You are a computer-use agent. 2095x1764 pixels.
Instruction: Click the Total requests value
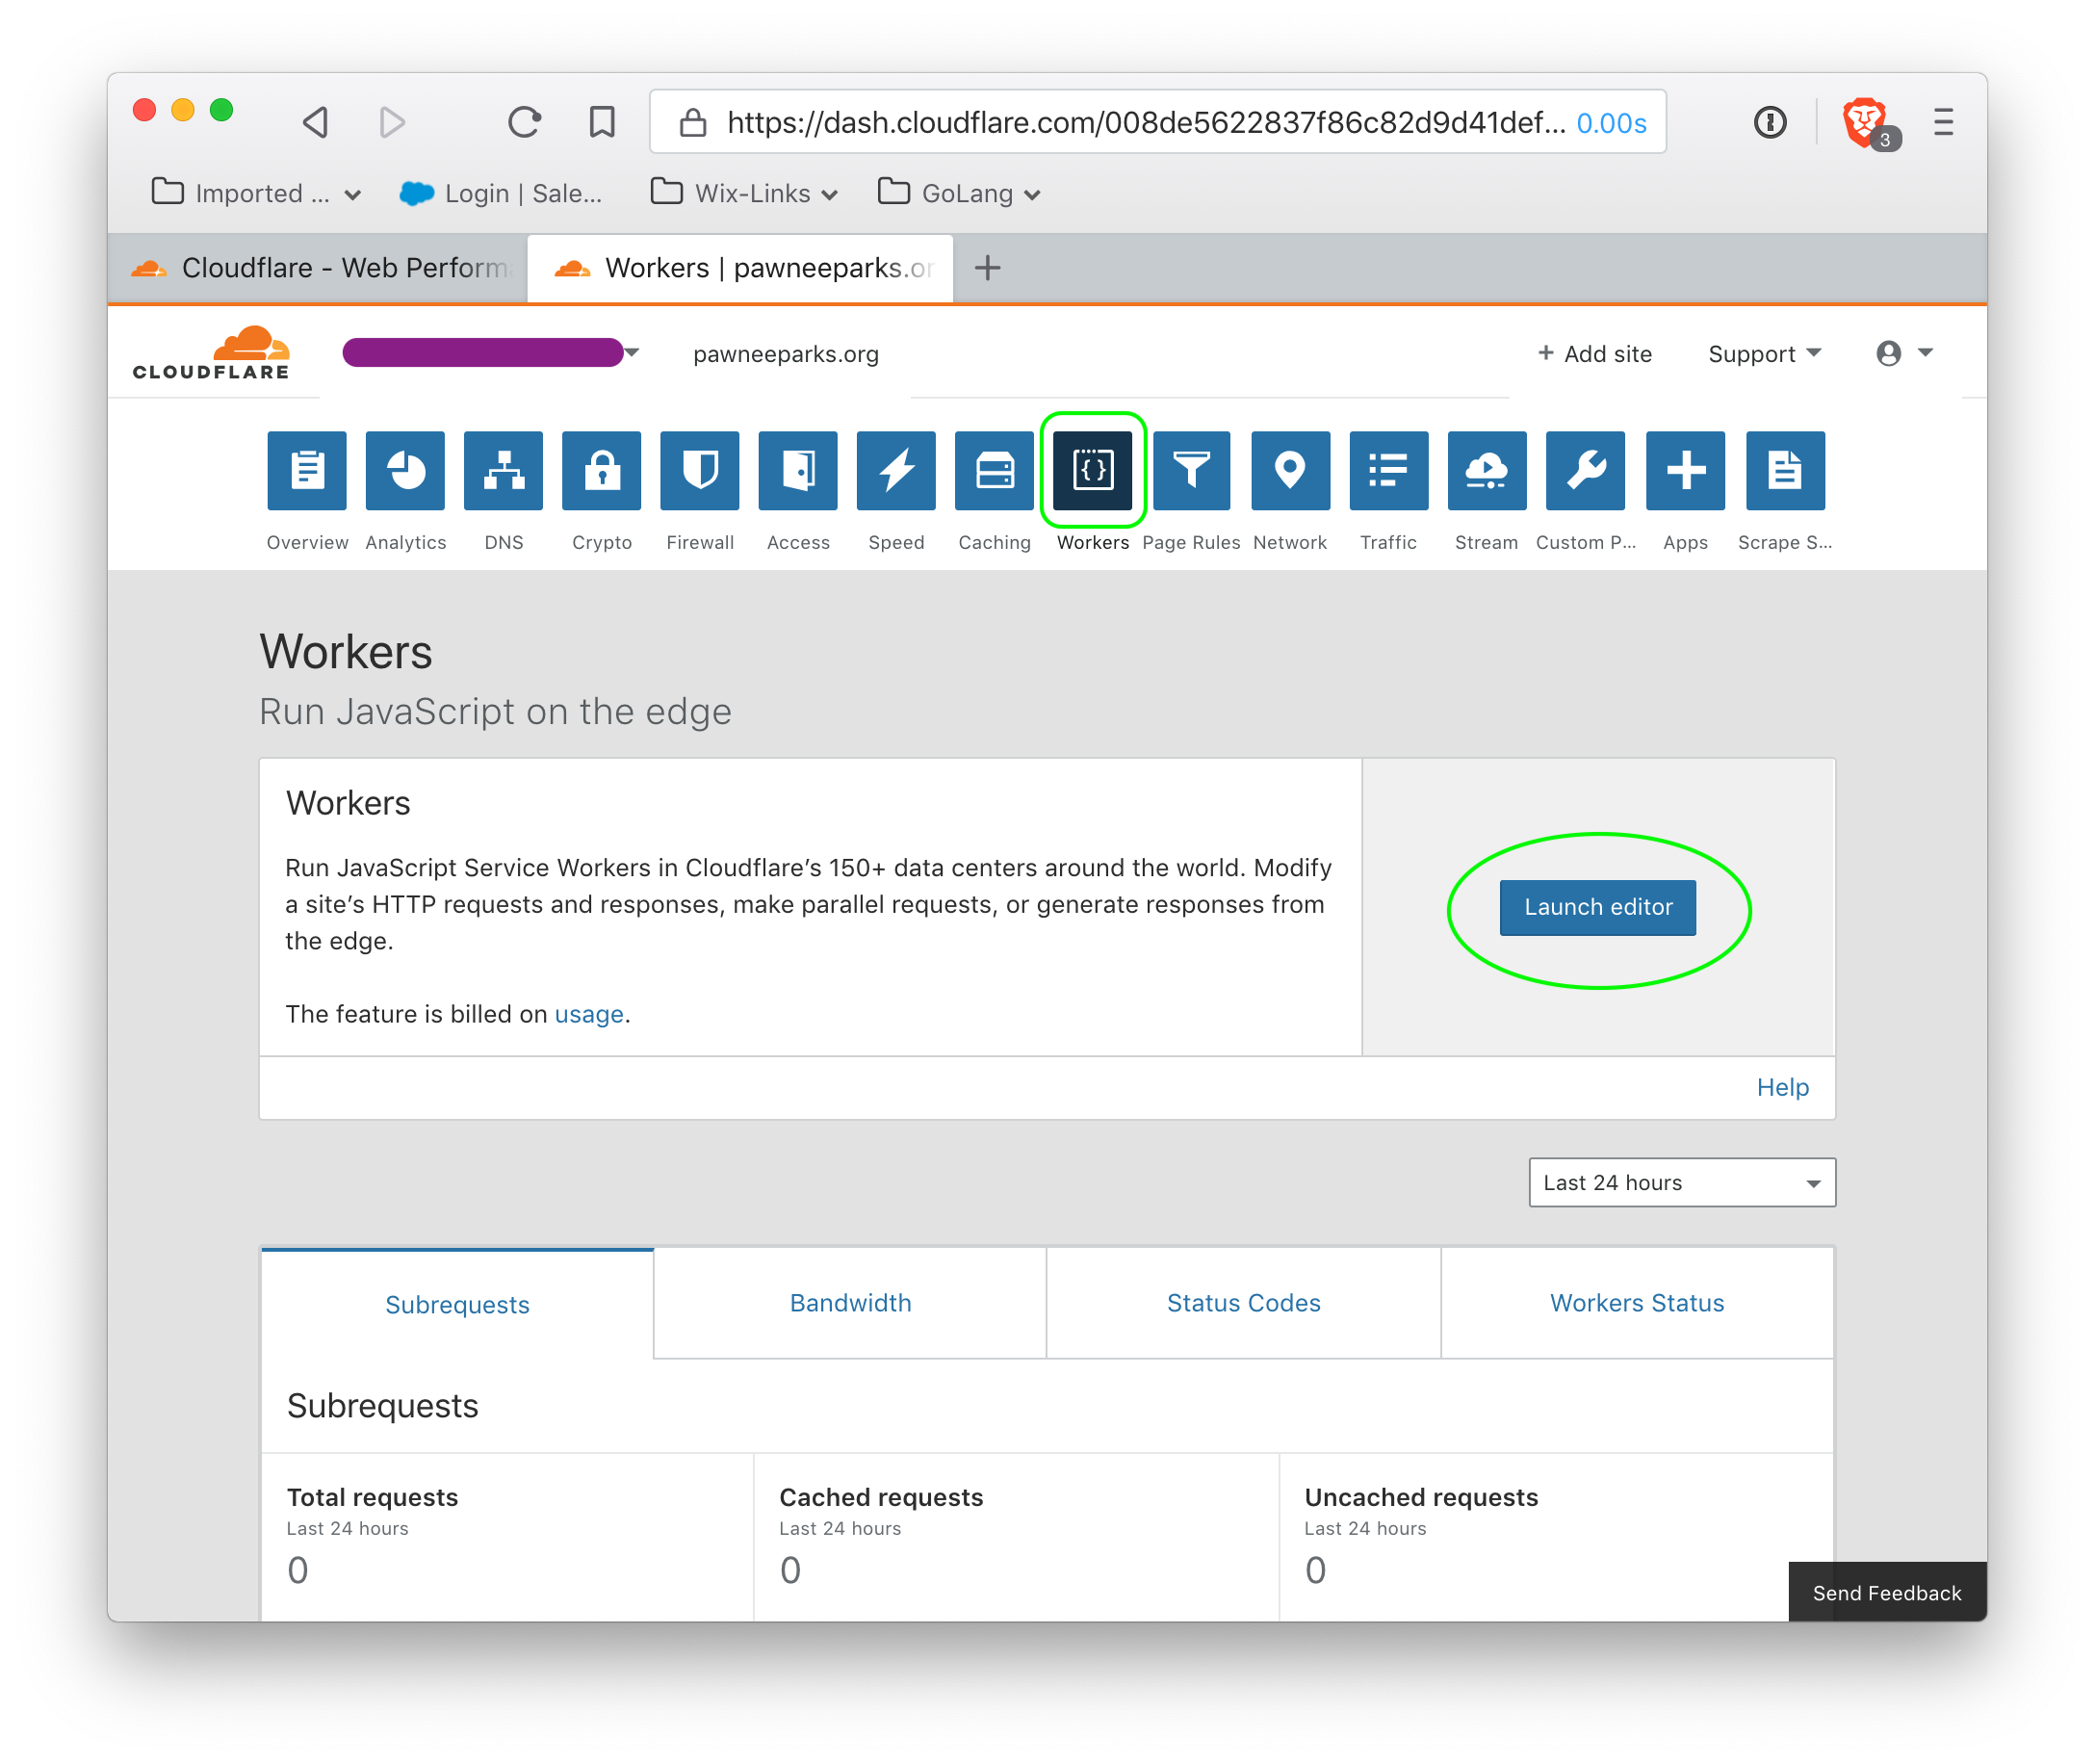tap(298, 1570)
